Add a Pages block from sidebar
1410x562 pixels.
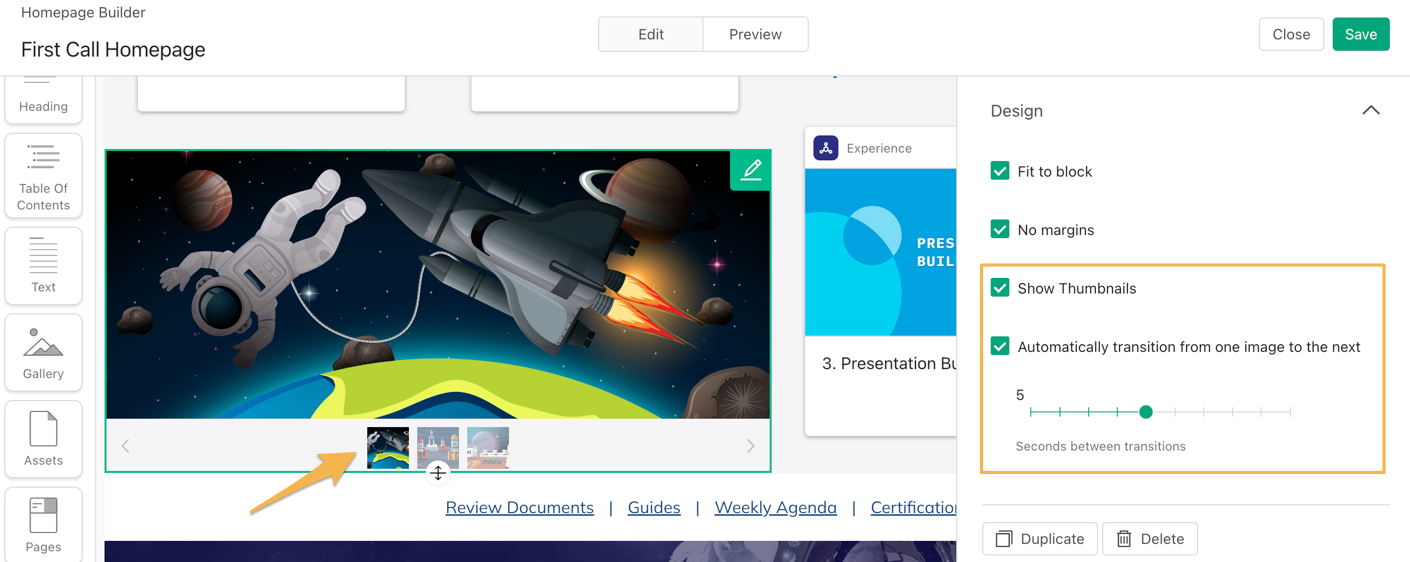pos(43,525)
